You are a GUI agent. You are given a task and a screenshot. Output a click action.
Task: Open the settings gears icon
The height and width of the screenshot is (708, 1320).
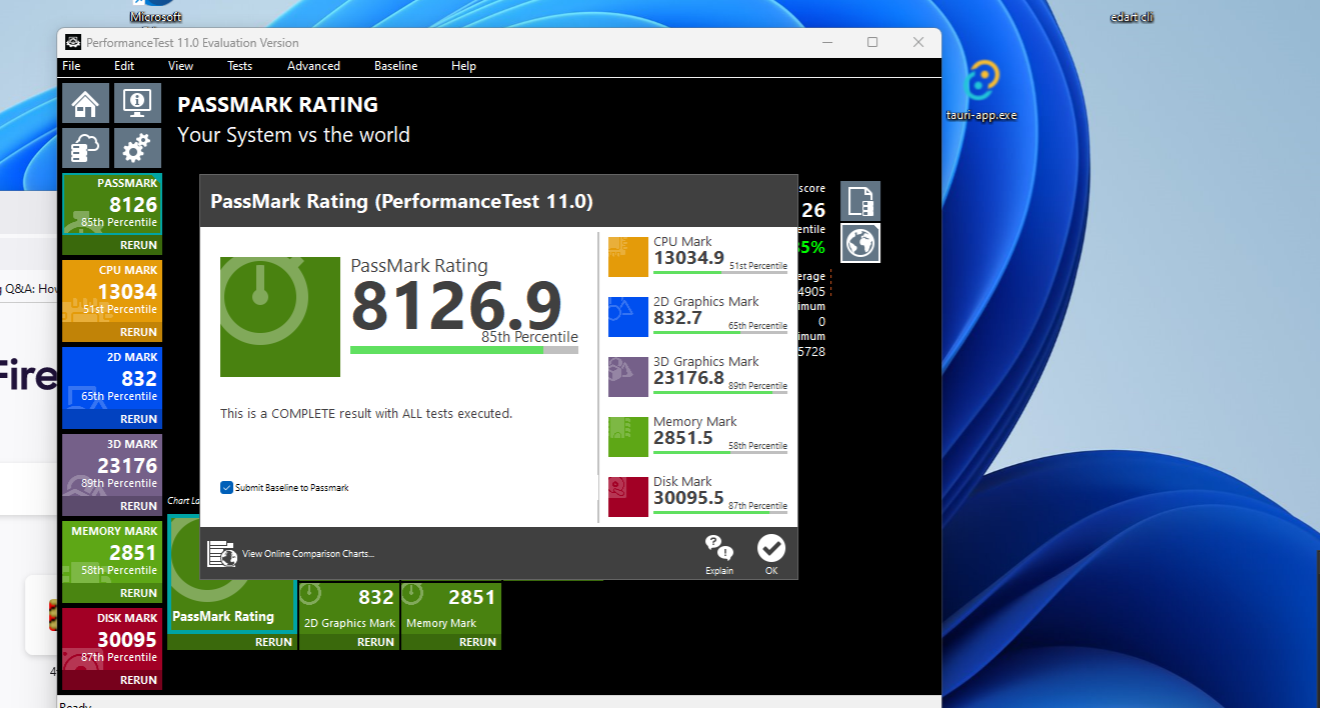point(137,148)
